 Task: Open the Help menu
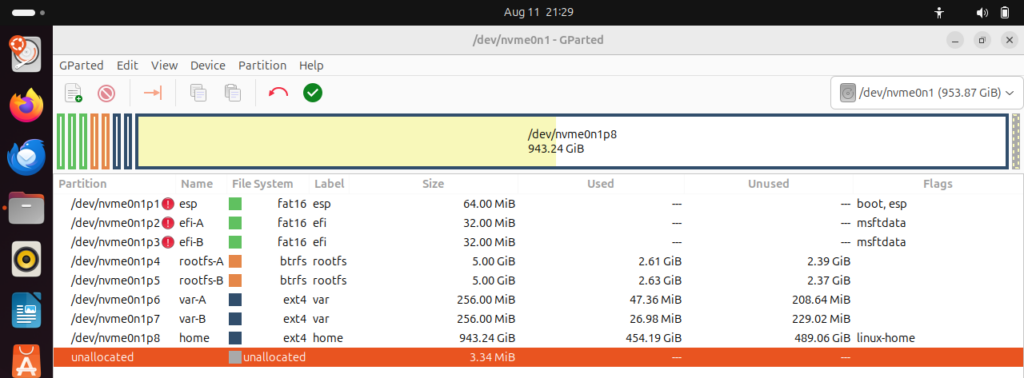click(312, 65)
